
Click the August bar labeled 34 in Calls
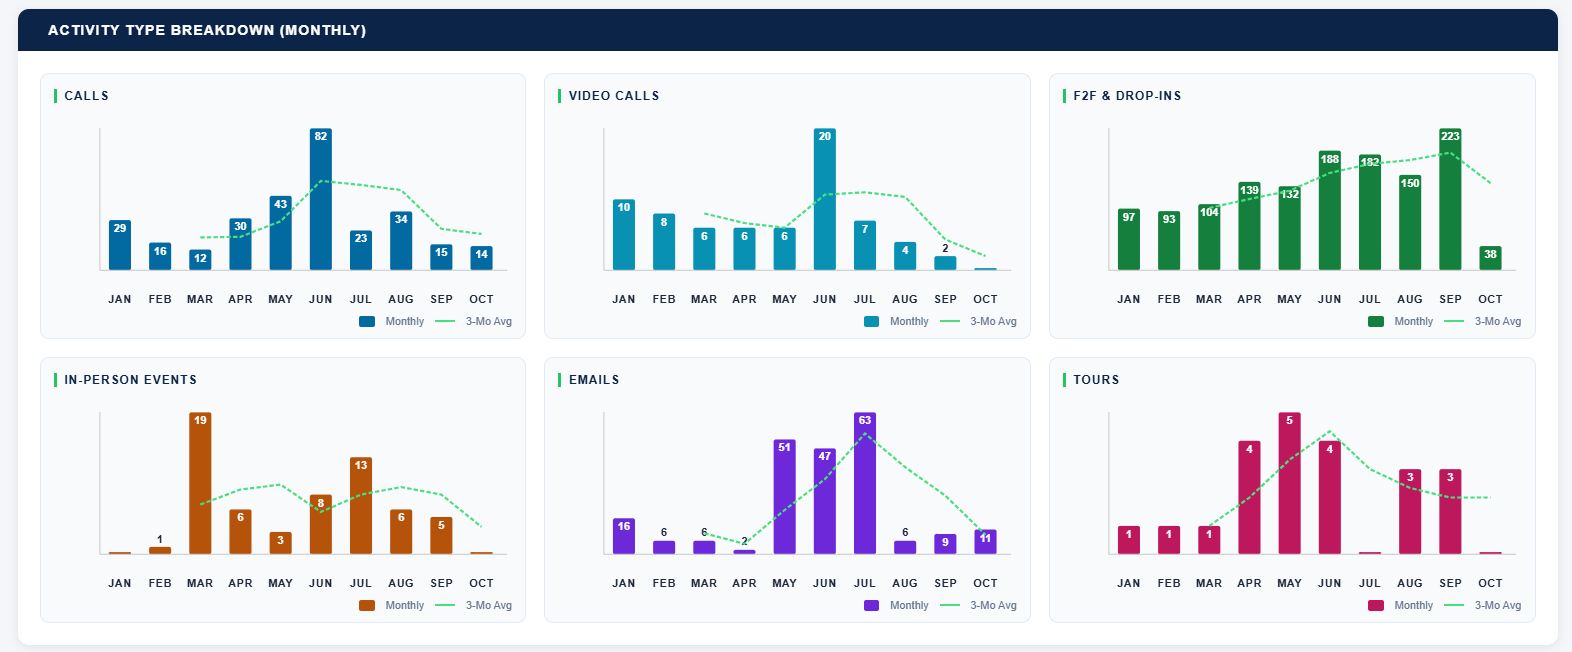(x=401, y=241)
